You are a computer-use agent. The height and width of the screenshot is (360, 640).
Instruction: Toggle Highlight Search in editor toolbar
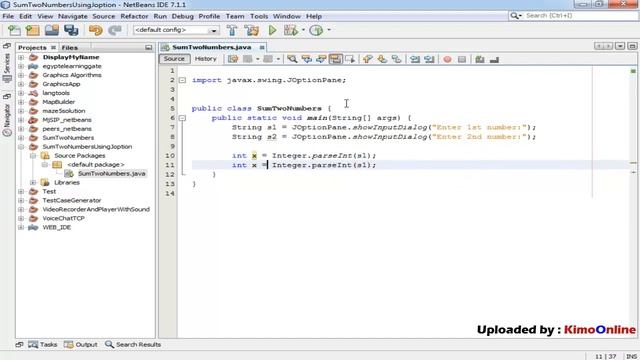336,59
